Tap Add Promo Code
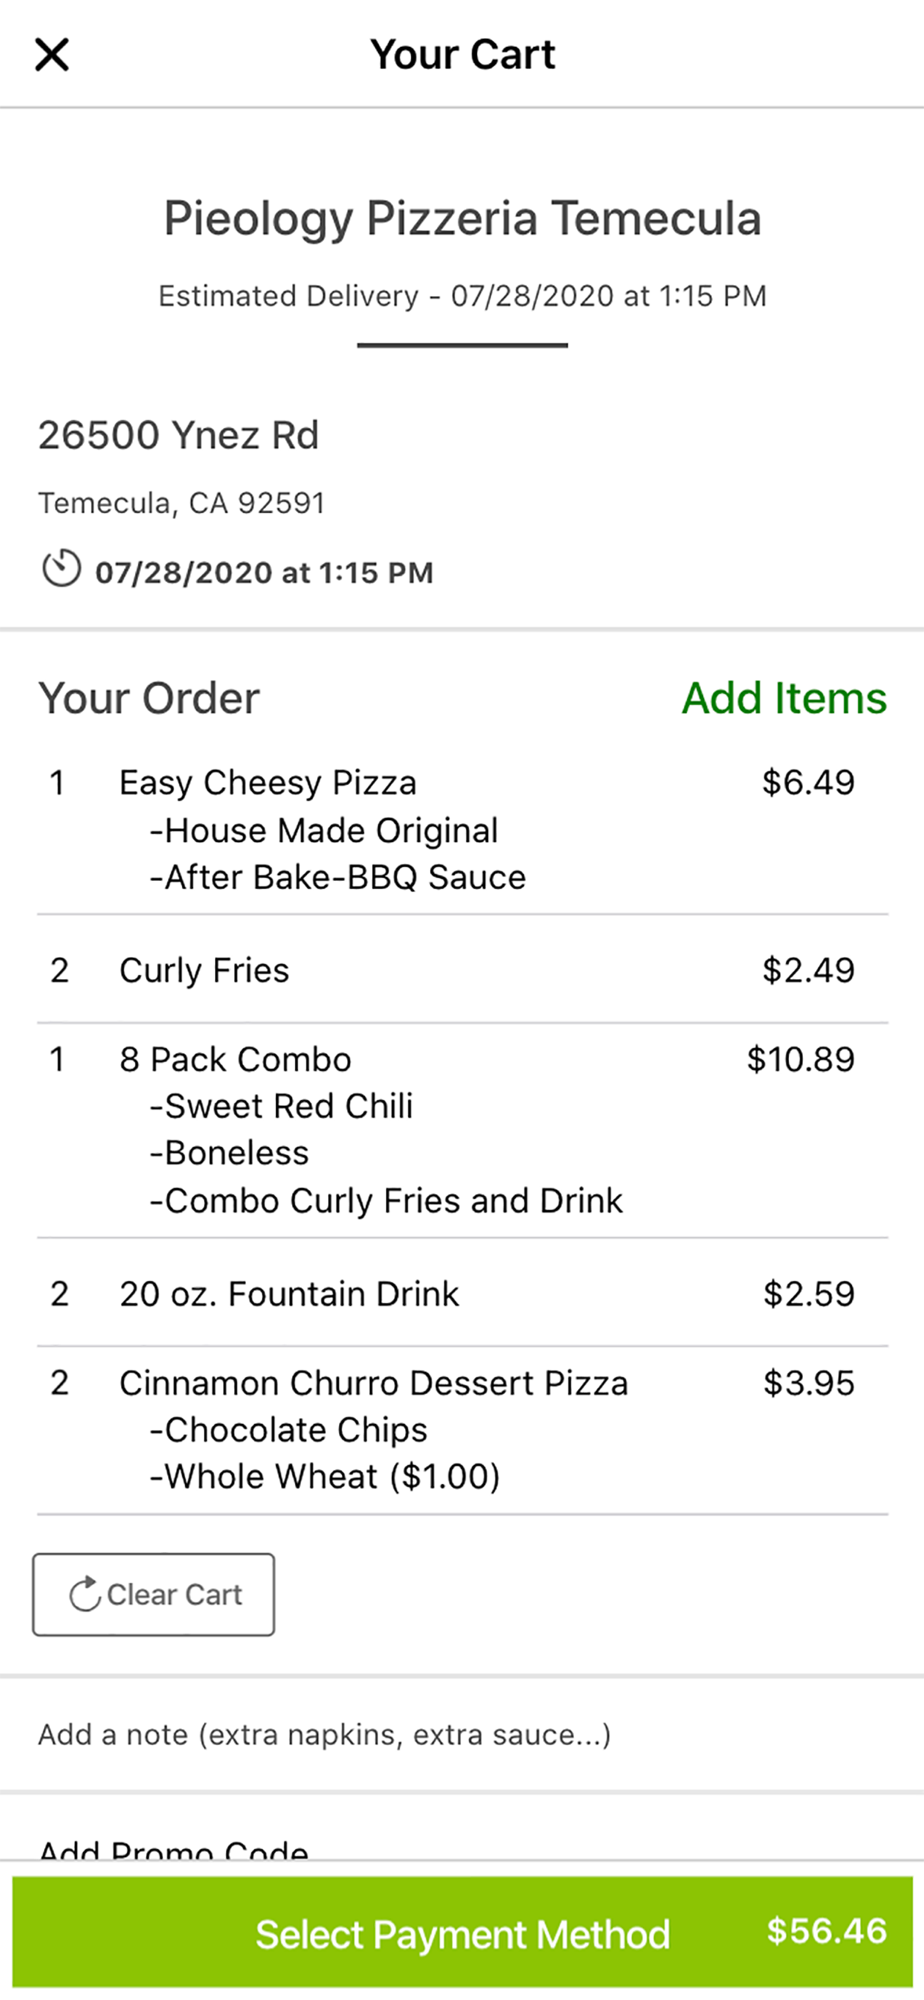Image resolution: width=924 pixels, height=2000 pixels. coord(173,1850)
